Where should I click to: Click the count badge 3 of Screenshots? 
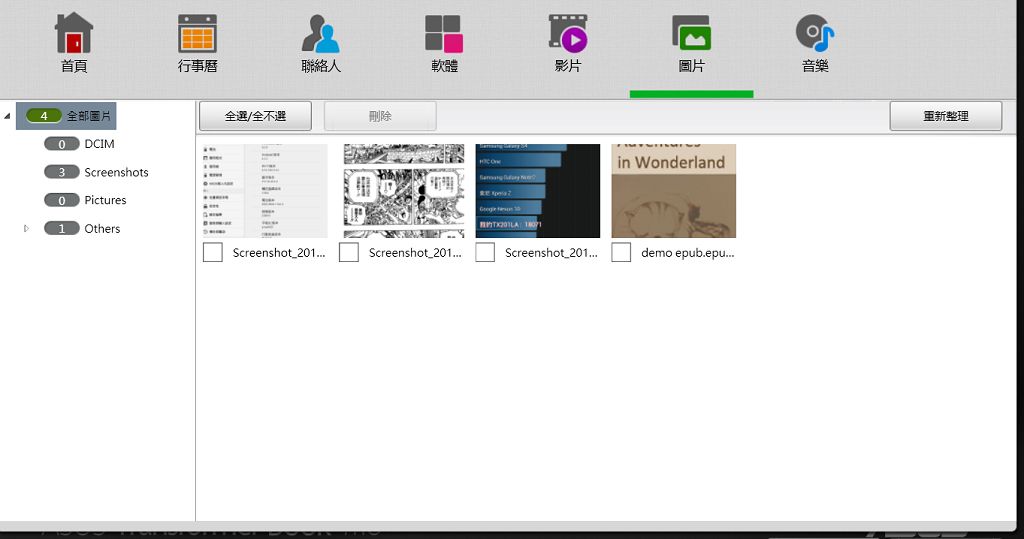(x=61, y=172)
